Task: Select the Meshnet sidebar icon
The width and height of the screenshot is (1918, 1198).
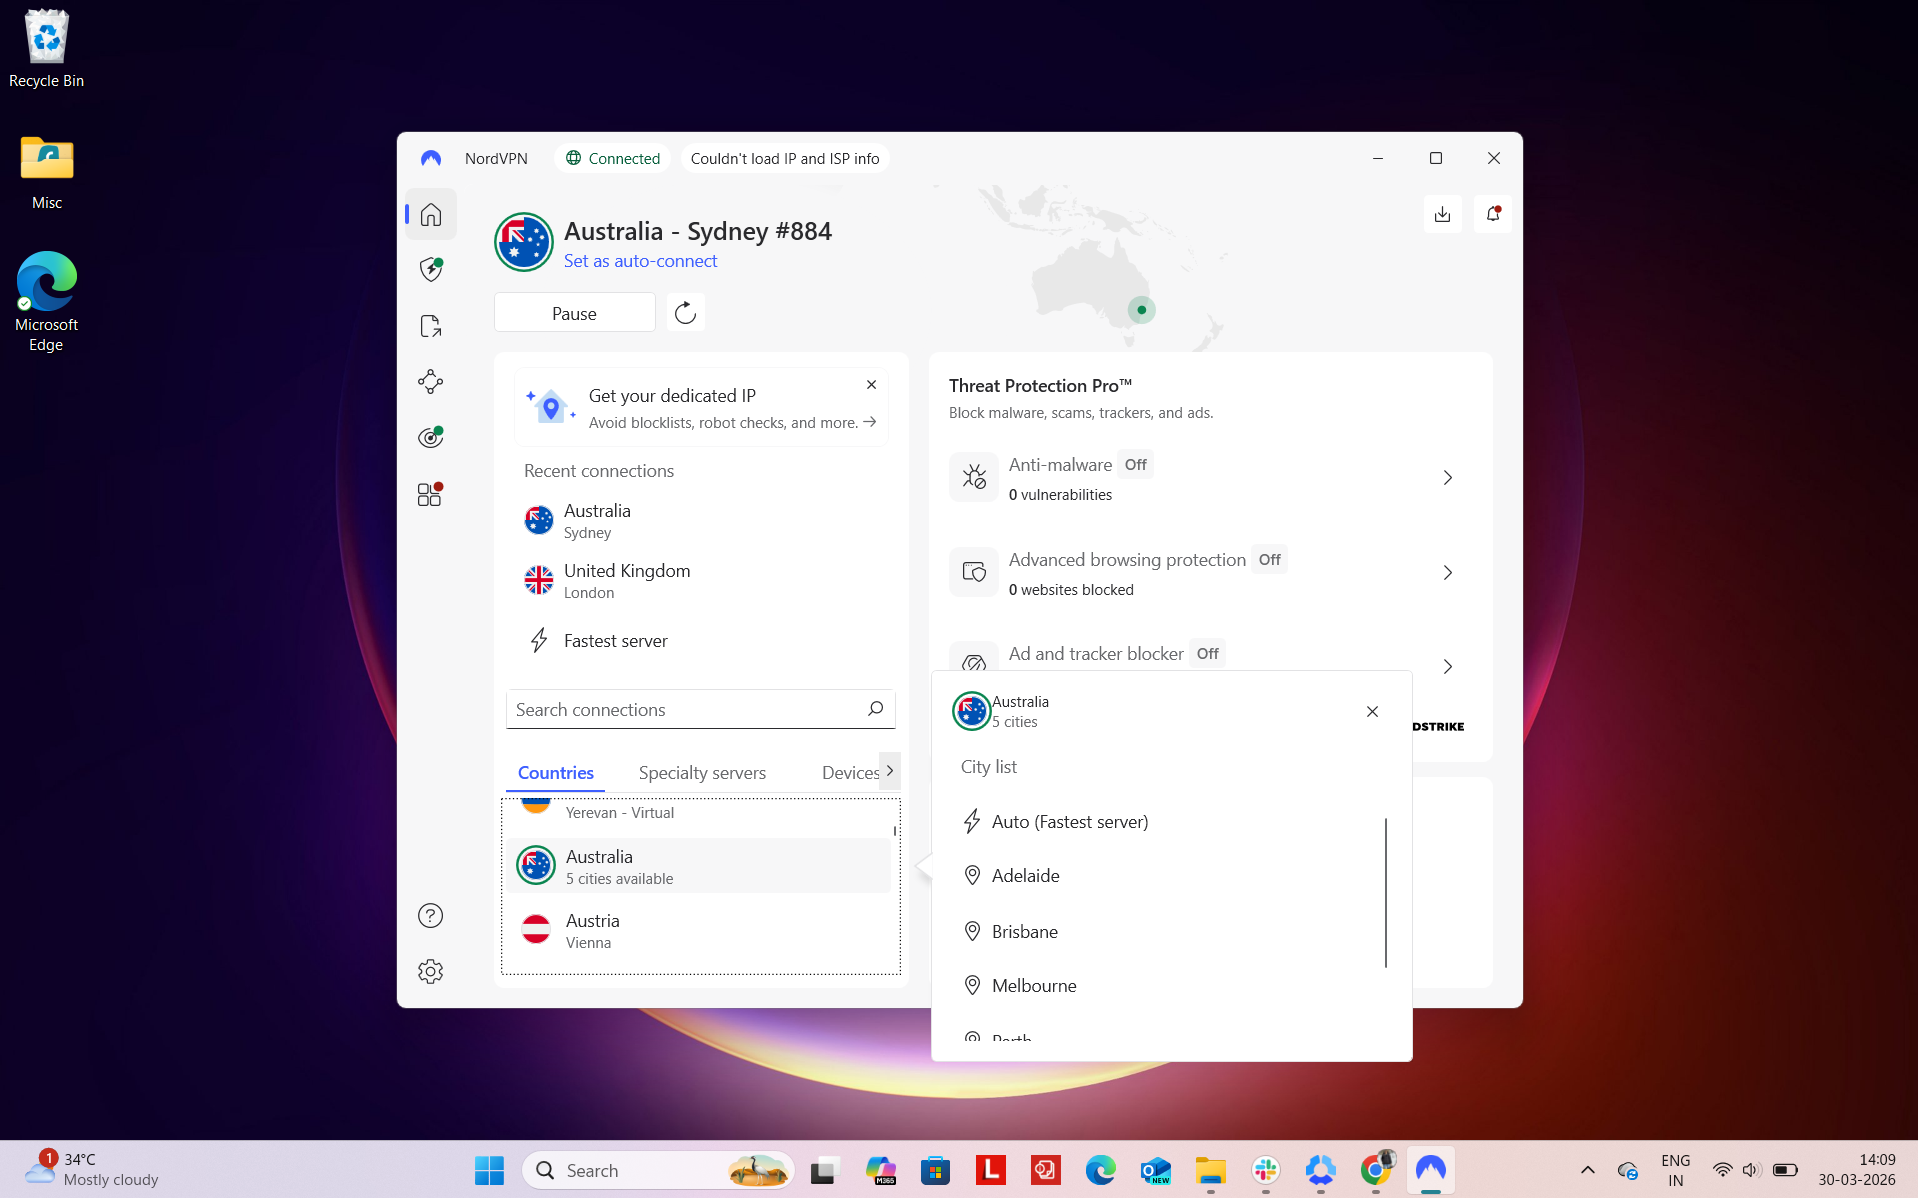Action: pos(430,381)
